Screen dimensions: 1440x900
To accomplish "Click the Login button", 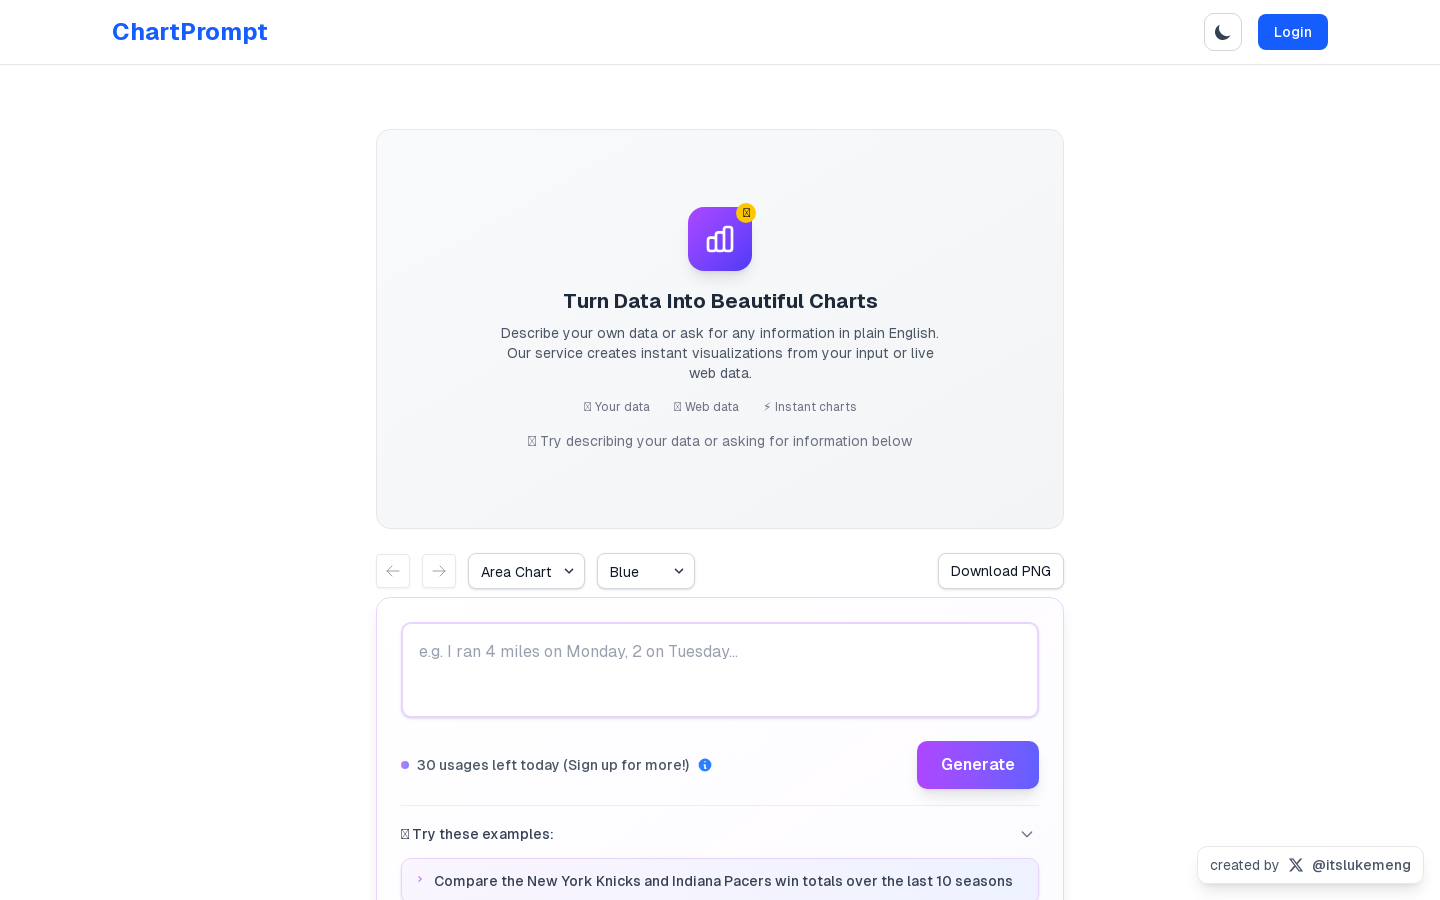I will coord(1293,32).
